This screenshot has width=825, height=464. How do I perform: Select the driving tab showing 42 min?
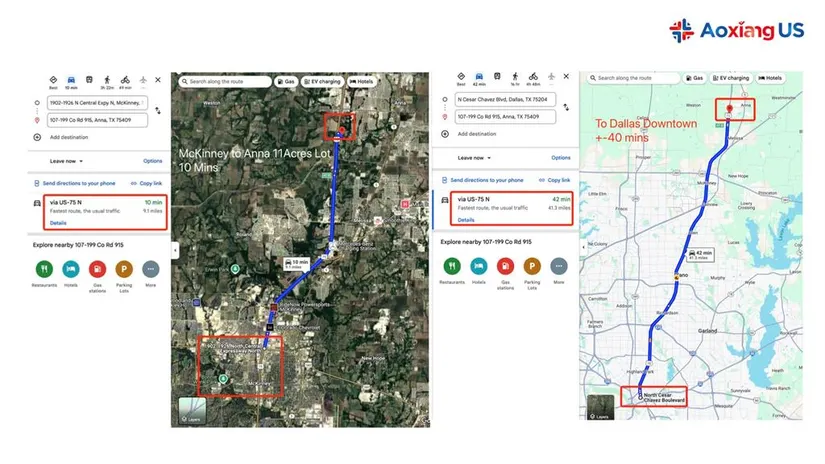coord(479,77)
